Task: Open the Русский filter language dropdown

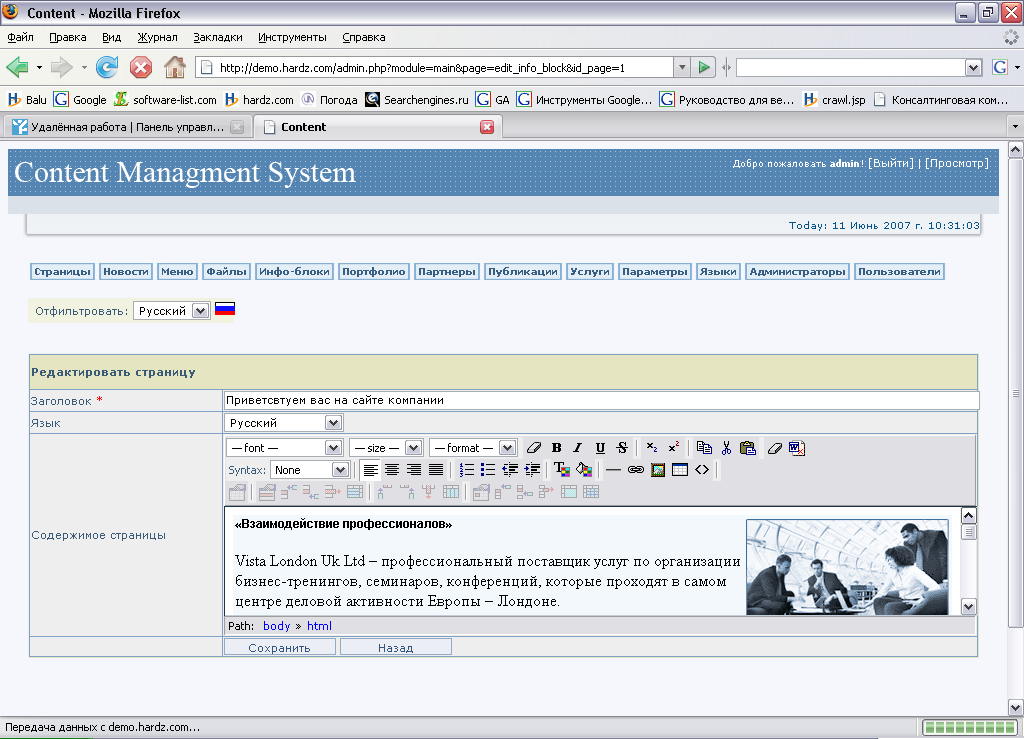Action: [172, 311]
